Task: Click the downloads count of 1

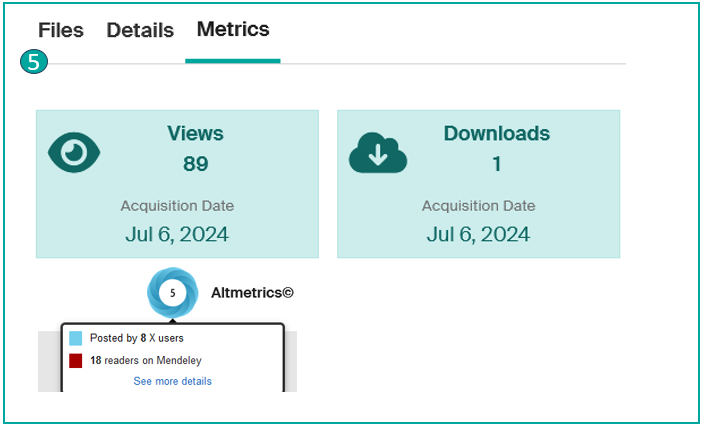Action: point(496,164)
